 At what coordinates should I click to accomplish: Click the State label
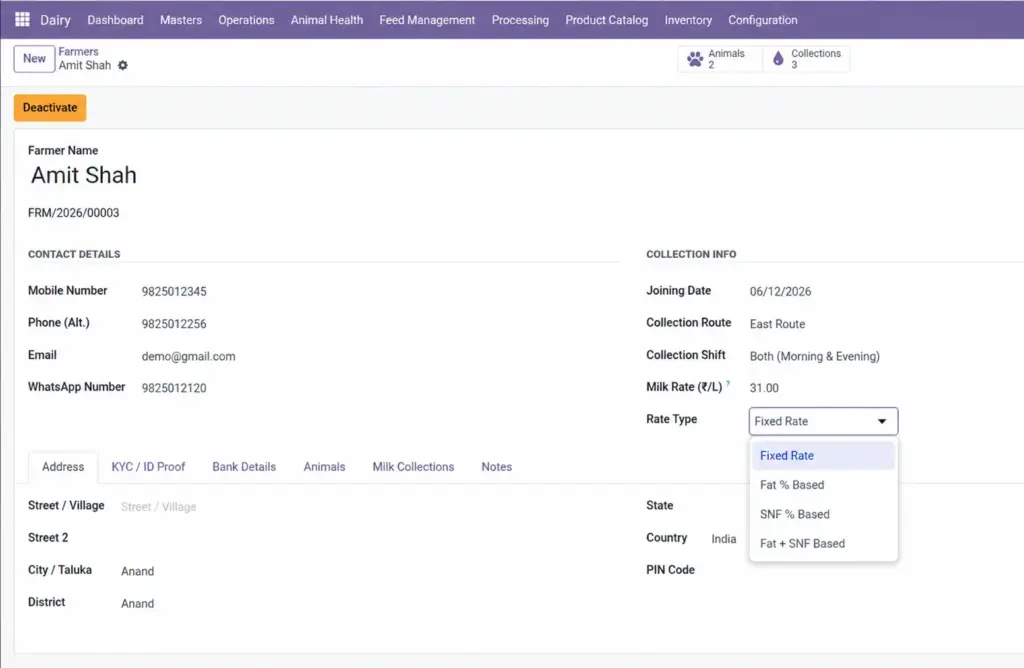click(x=660, y=505)
